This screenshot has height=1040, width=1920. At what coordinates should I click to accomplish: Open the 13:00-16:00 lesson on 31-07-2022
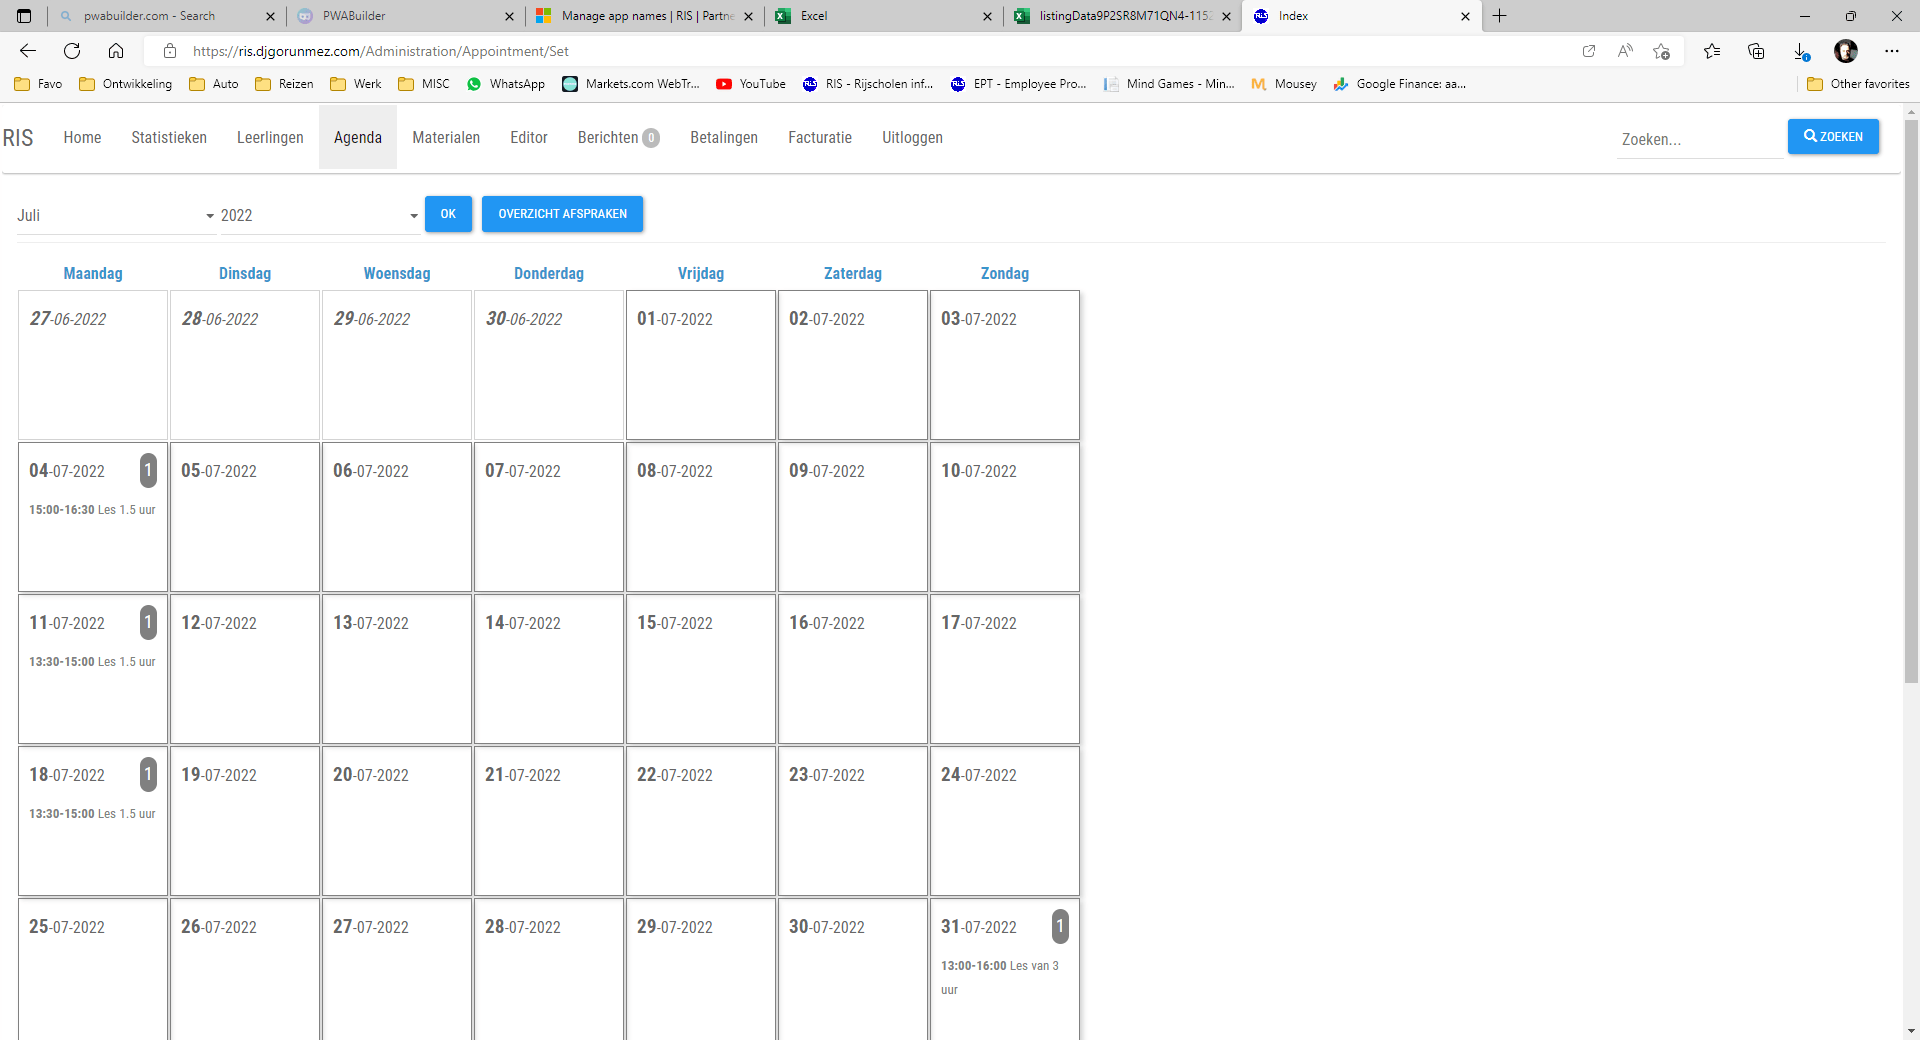coord(1000,977)
